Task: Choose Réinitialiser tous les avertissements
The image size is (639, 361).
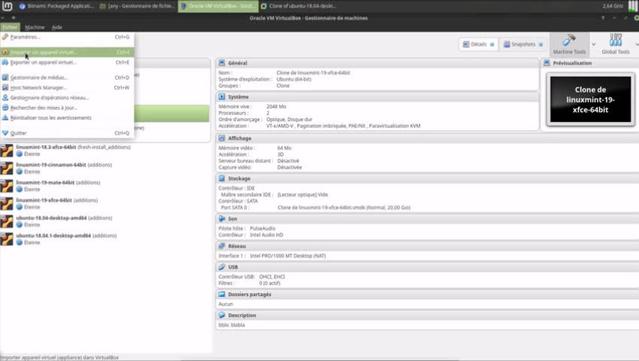Action: tap(67, 118)
